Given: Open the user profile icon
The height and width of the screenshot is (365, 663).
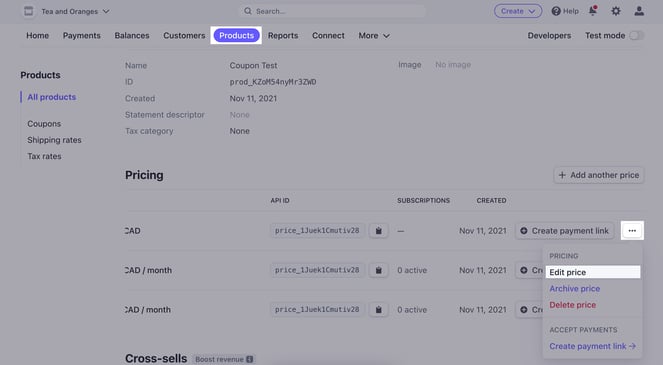Looking at the screenshot, I should click(639, 11).
